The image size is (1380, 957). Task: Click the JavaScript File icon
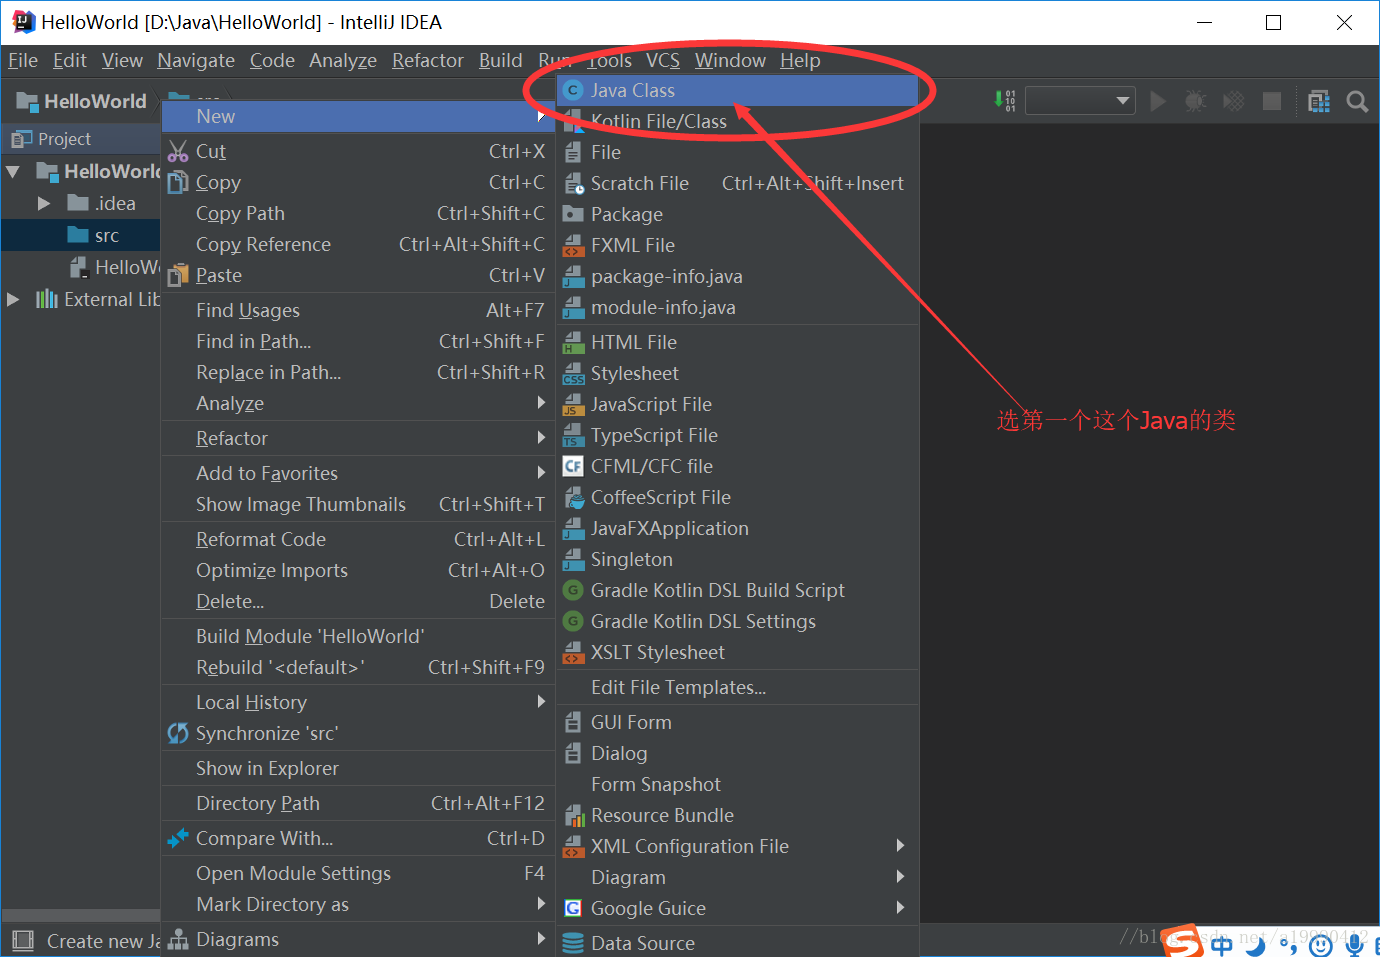[x=573, y=404]
